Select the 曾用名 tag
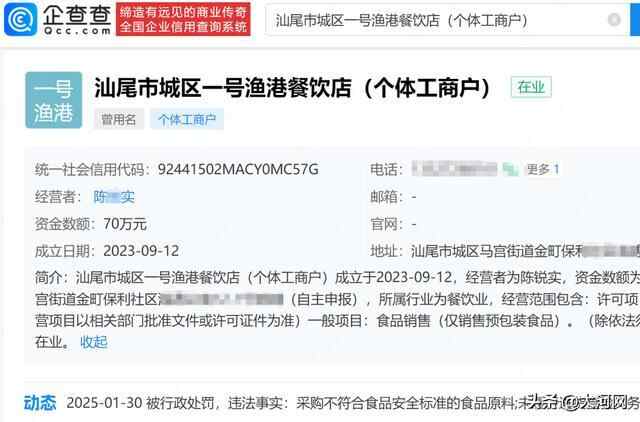The width and height of the screenshot is (640, 422). click(x=119, y=120)
